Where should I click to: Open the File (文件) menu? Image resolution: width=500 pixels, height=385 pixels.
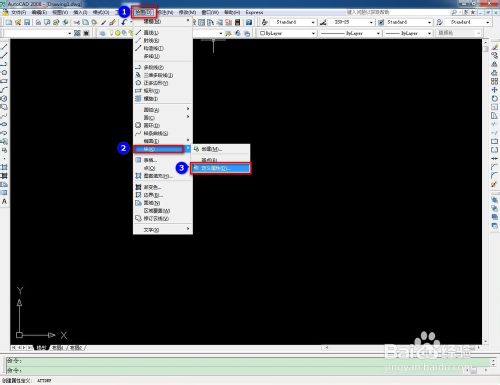pos(18,12)
